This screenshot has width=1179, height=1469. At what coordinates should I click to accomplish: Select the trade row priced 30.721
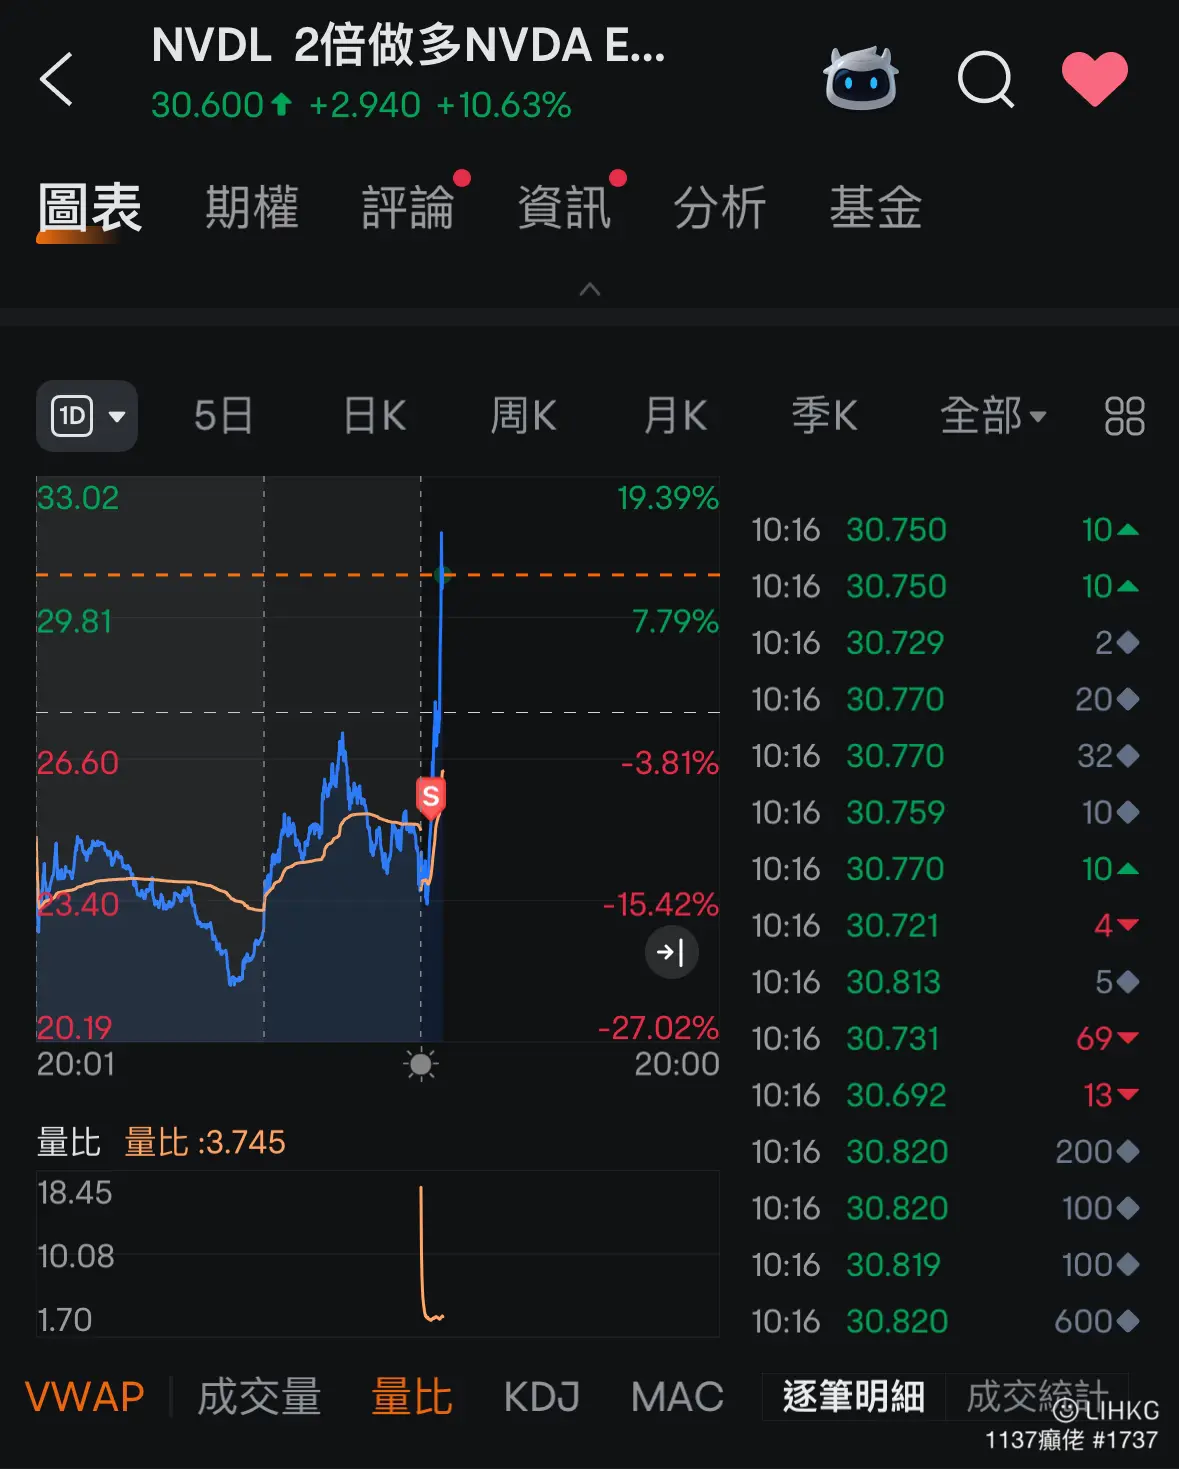945,926
